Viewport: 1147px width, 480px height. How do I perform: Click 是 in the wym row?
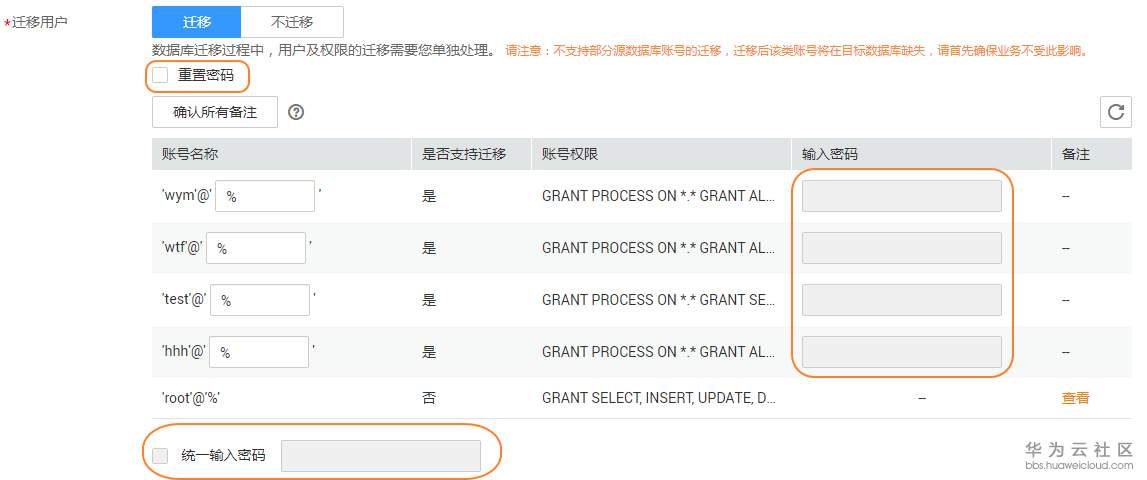point(429,196)
